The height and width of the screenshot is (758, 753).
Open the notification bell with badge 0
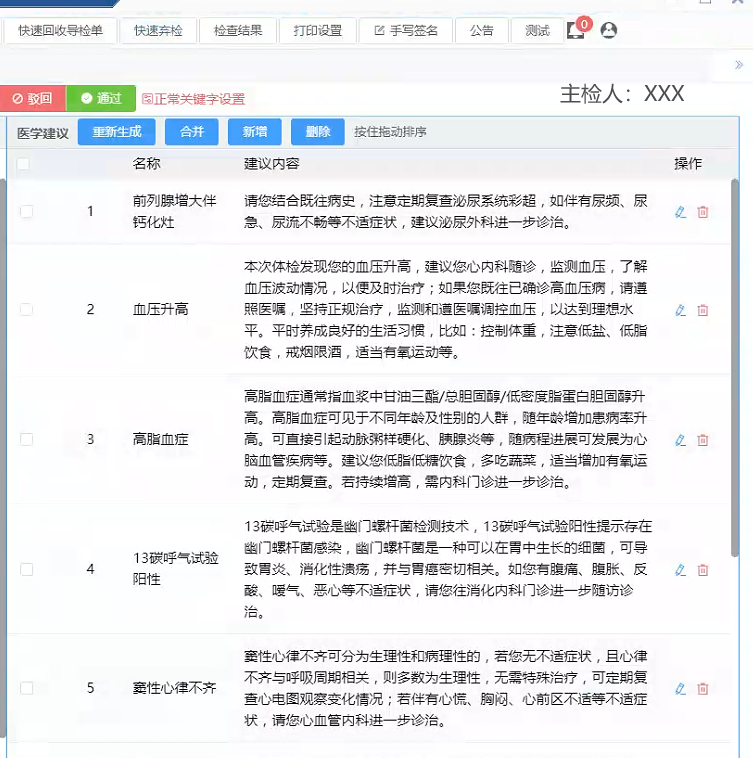point(578,29)
